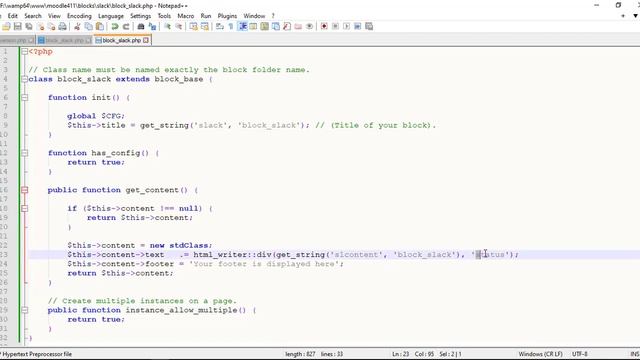Click Windows (CR LF) in status bar
This screenshot has width=640, height=360.
pos(540,354)
